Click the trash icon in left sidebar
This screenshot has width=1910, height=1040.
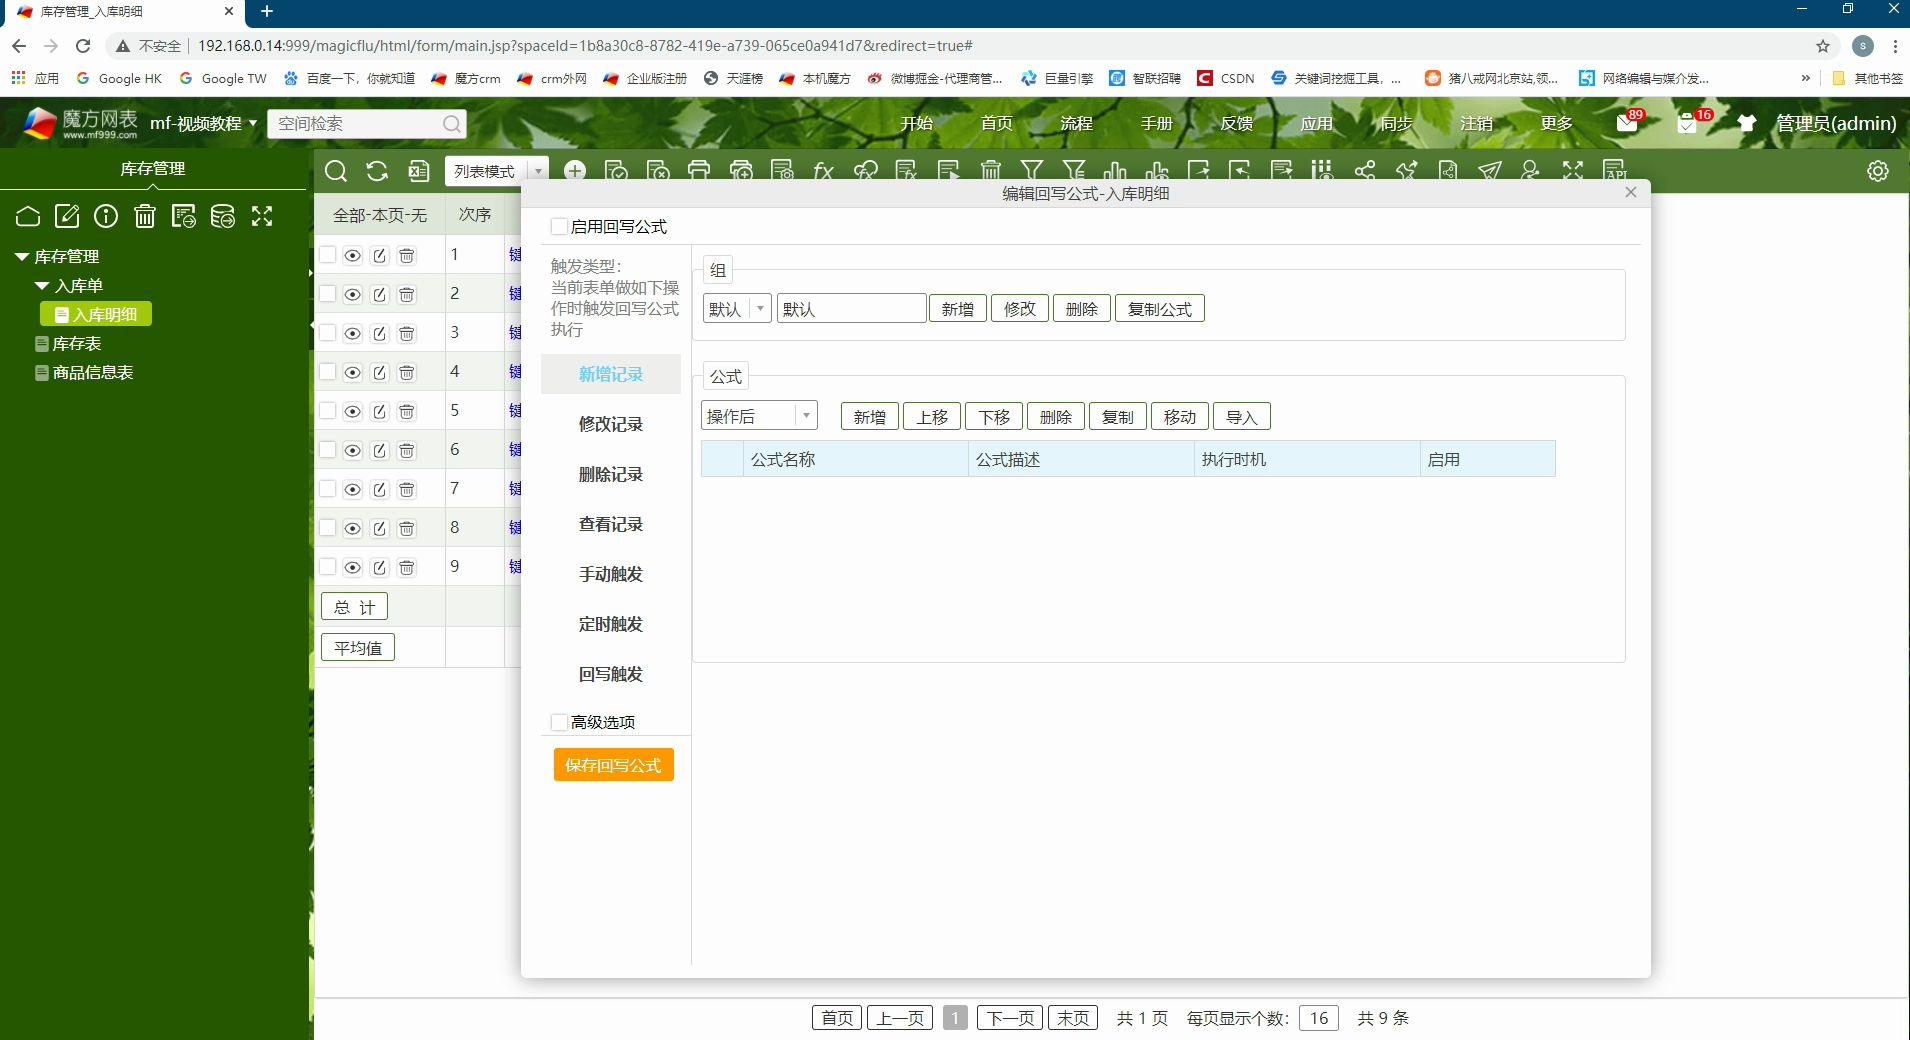(145, 216)
